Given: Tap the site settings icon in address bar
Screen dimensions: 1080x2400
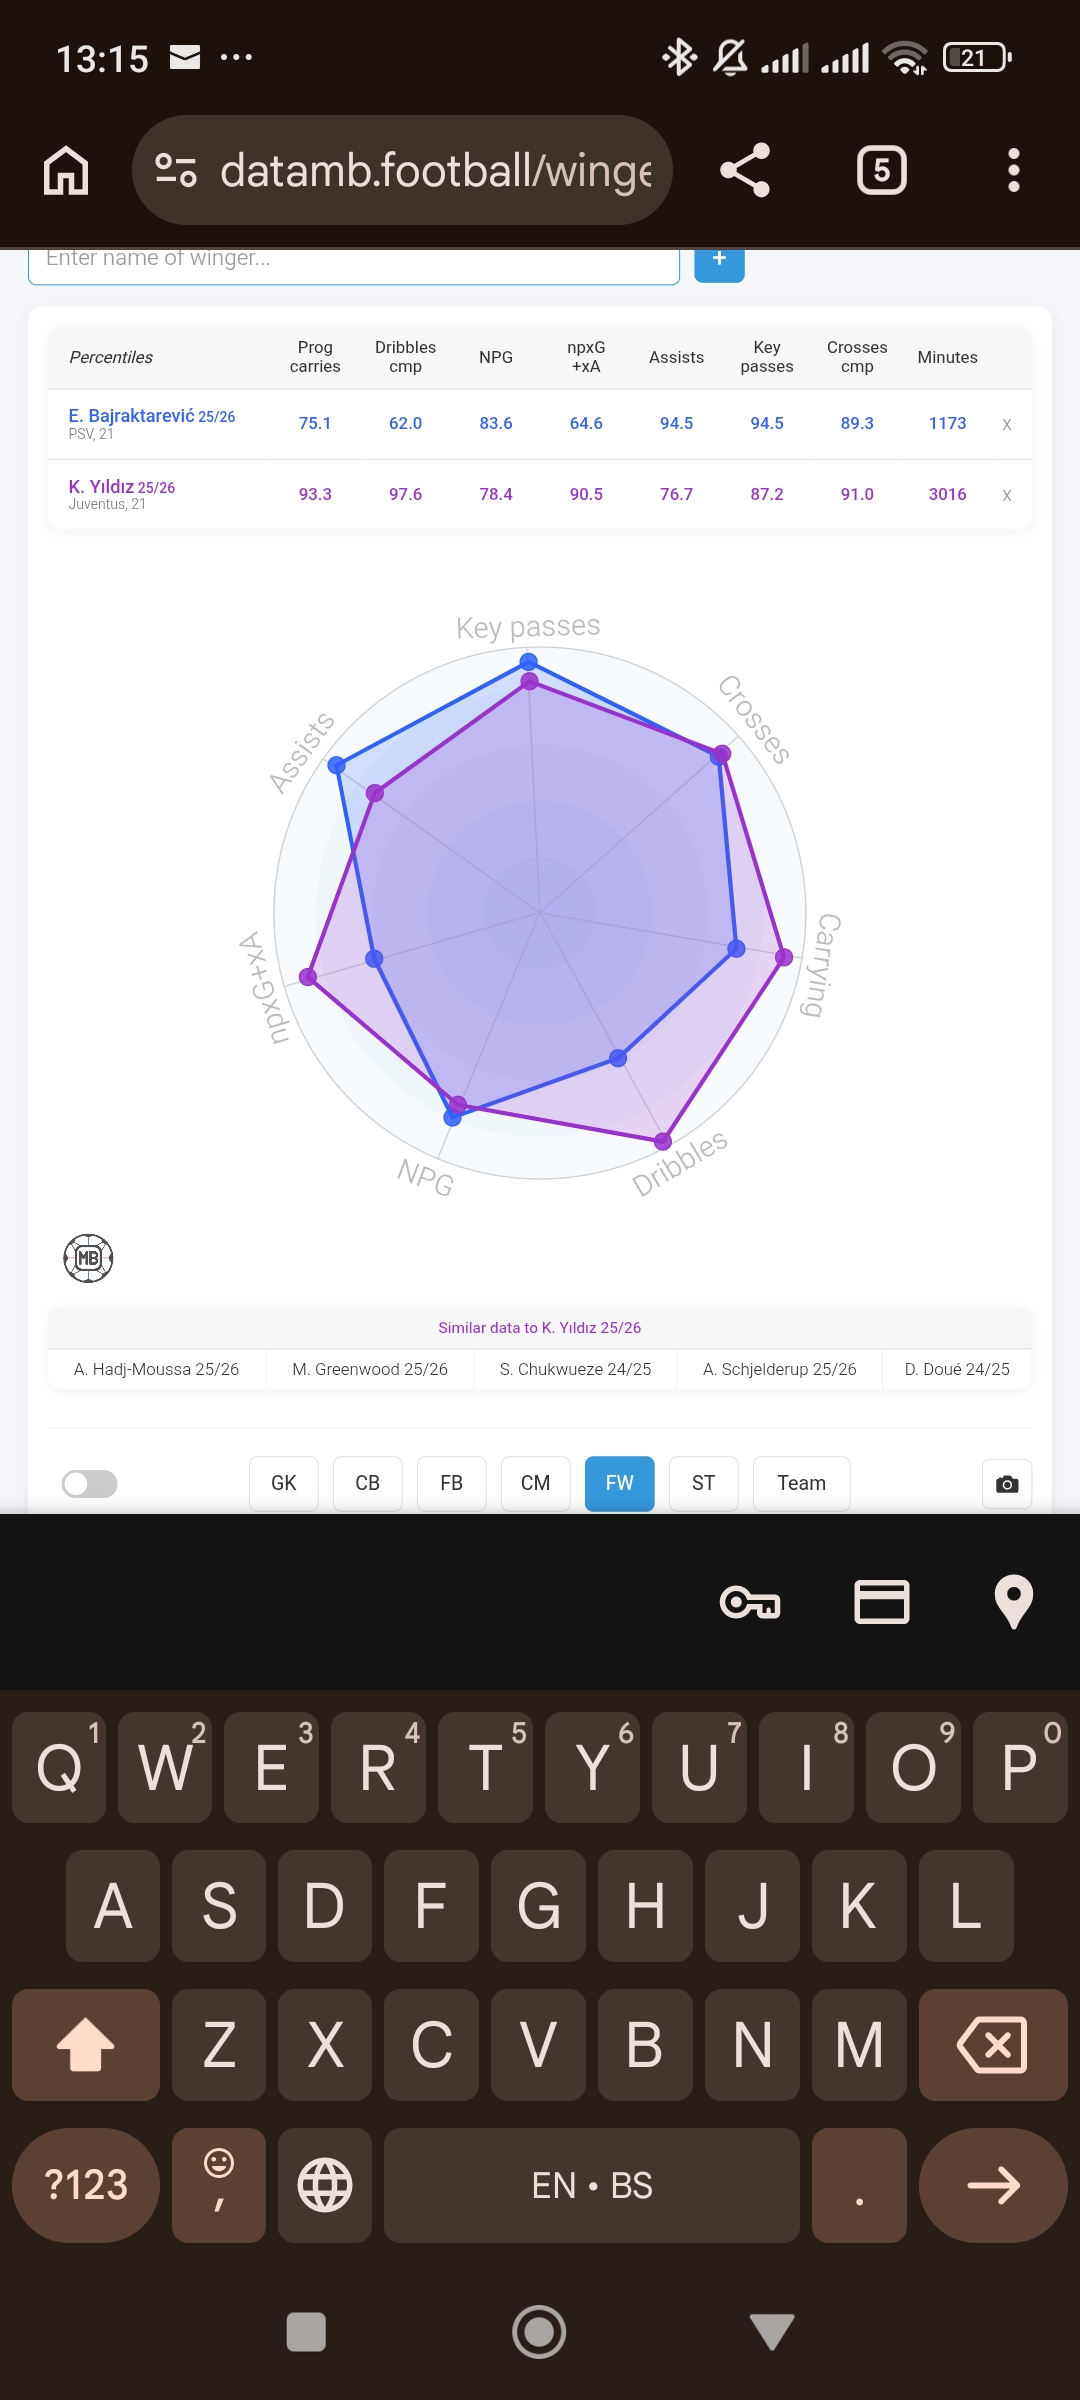Looking at the screenshot, I should pos(176,170).
